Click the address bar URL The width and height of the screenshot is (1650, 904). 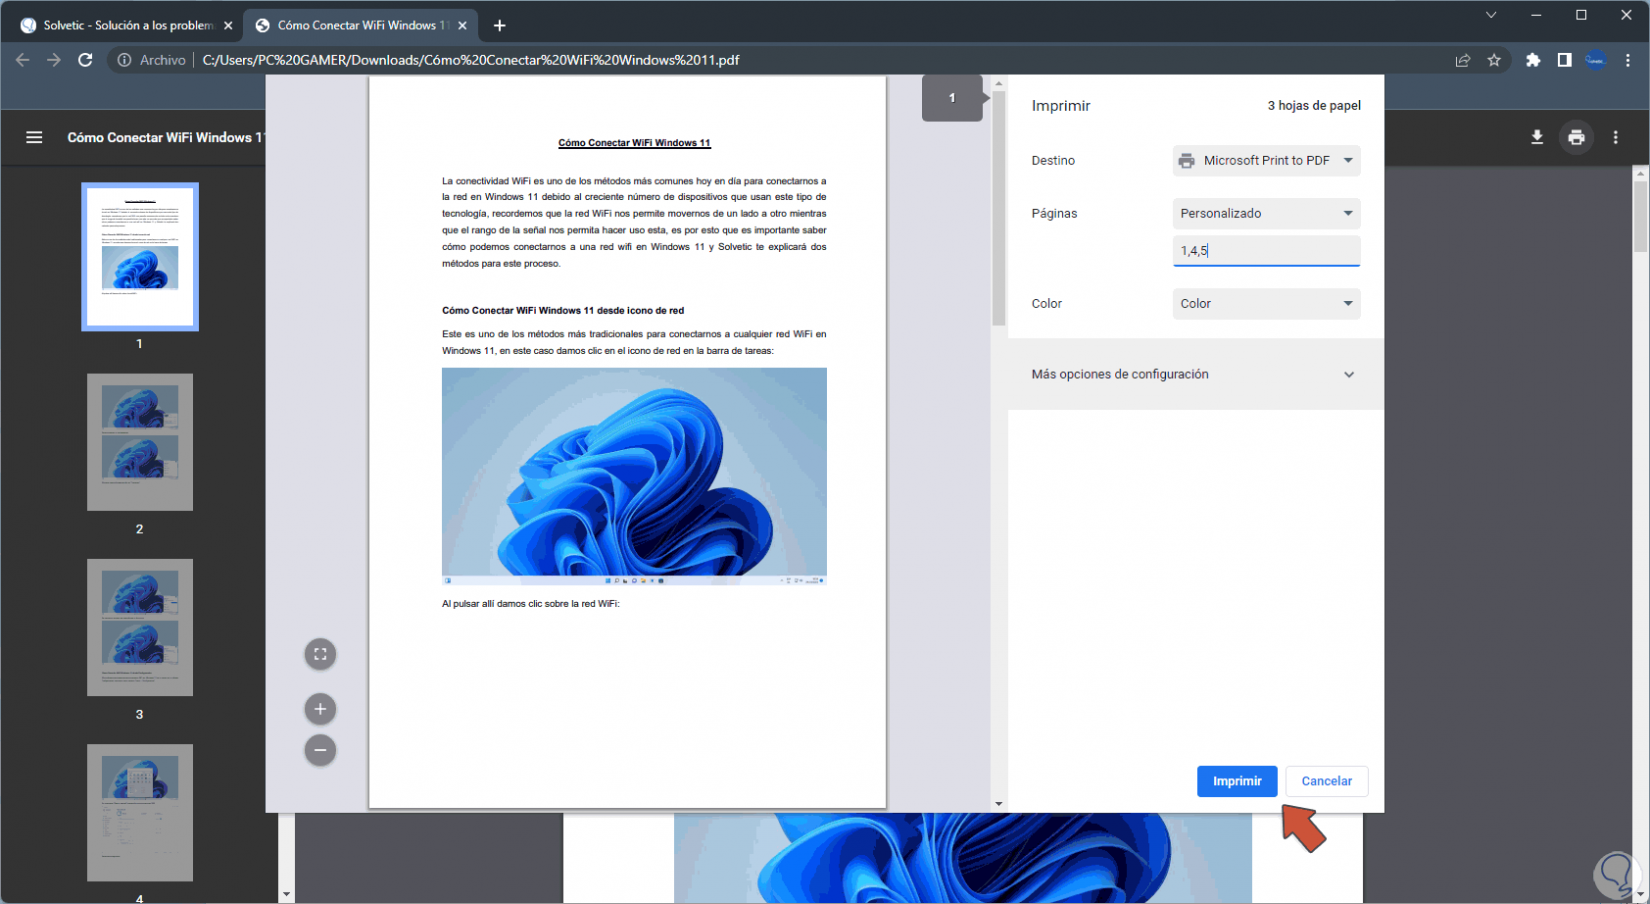click(x=471, y=60)
